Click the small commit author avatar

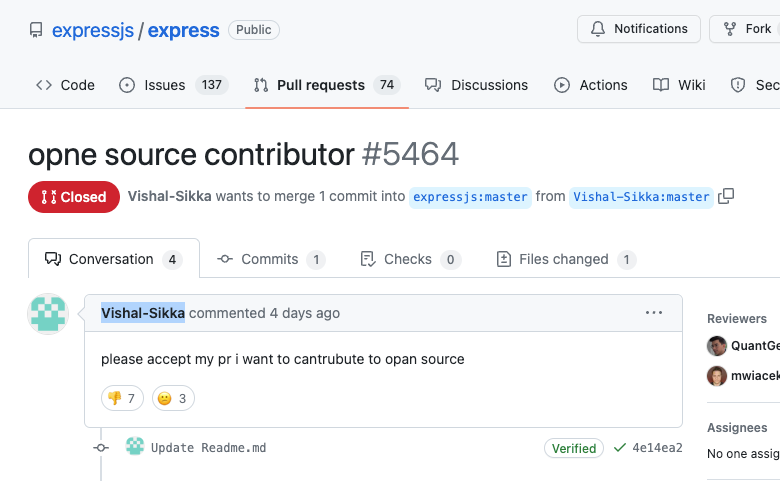click(x=135, y=447)
